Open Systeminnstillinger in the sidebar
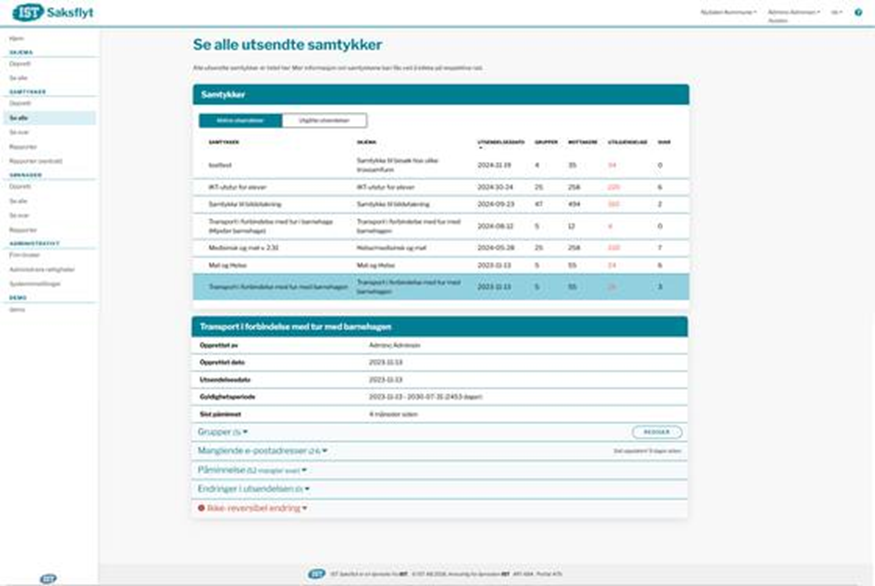Viewport: 875px width, 586px height. pos(35,283)
